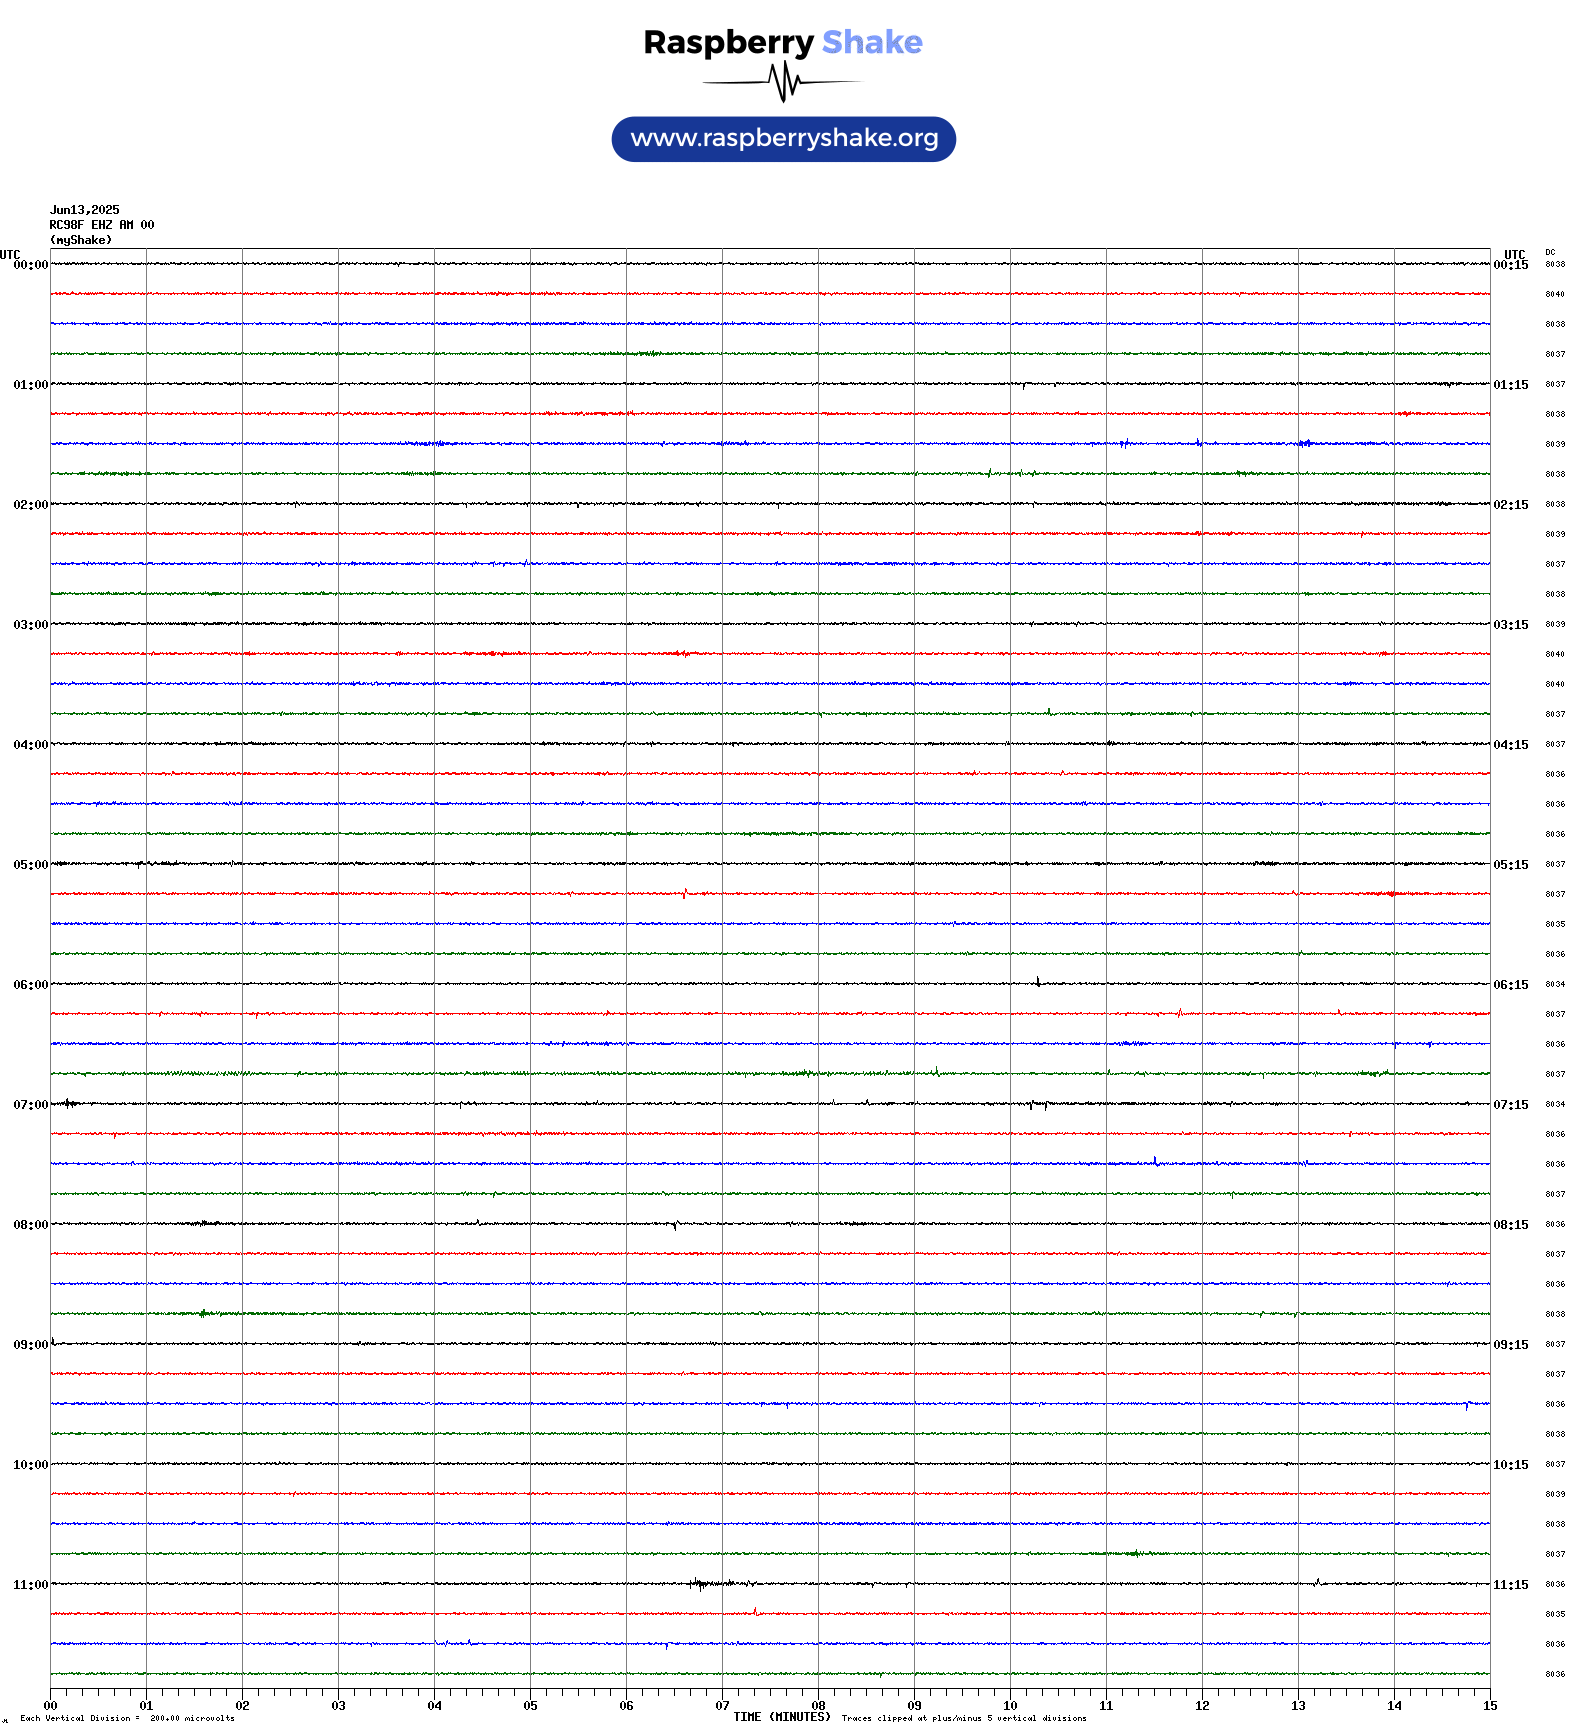Click minute 07 on the bottom axis
The width and height of the screenshot is (1570, 1732).
tap(722, 1706)
